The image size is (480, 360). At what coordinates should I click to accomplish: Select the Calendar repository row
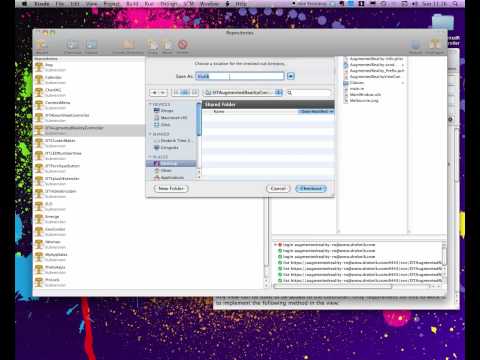coord(89,79)
